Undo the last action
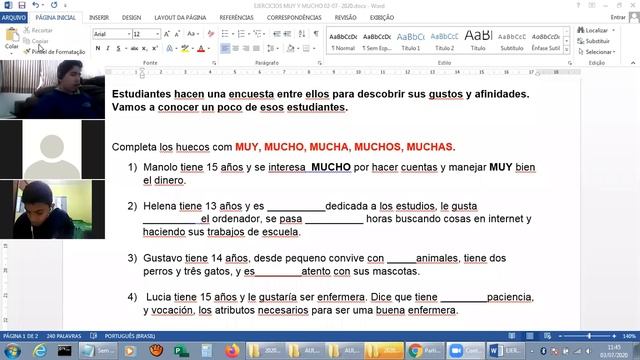 pos(36,5)
